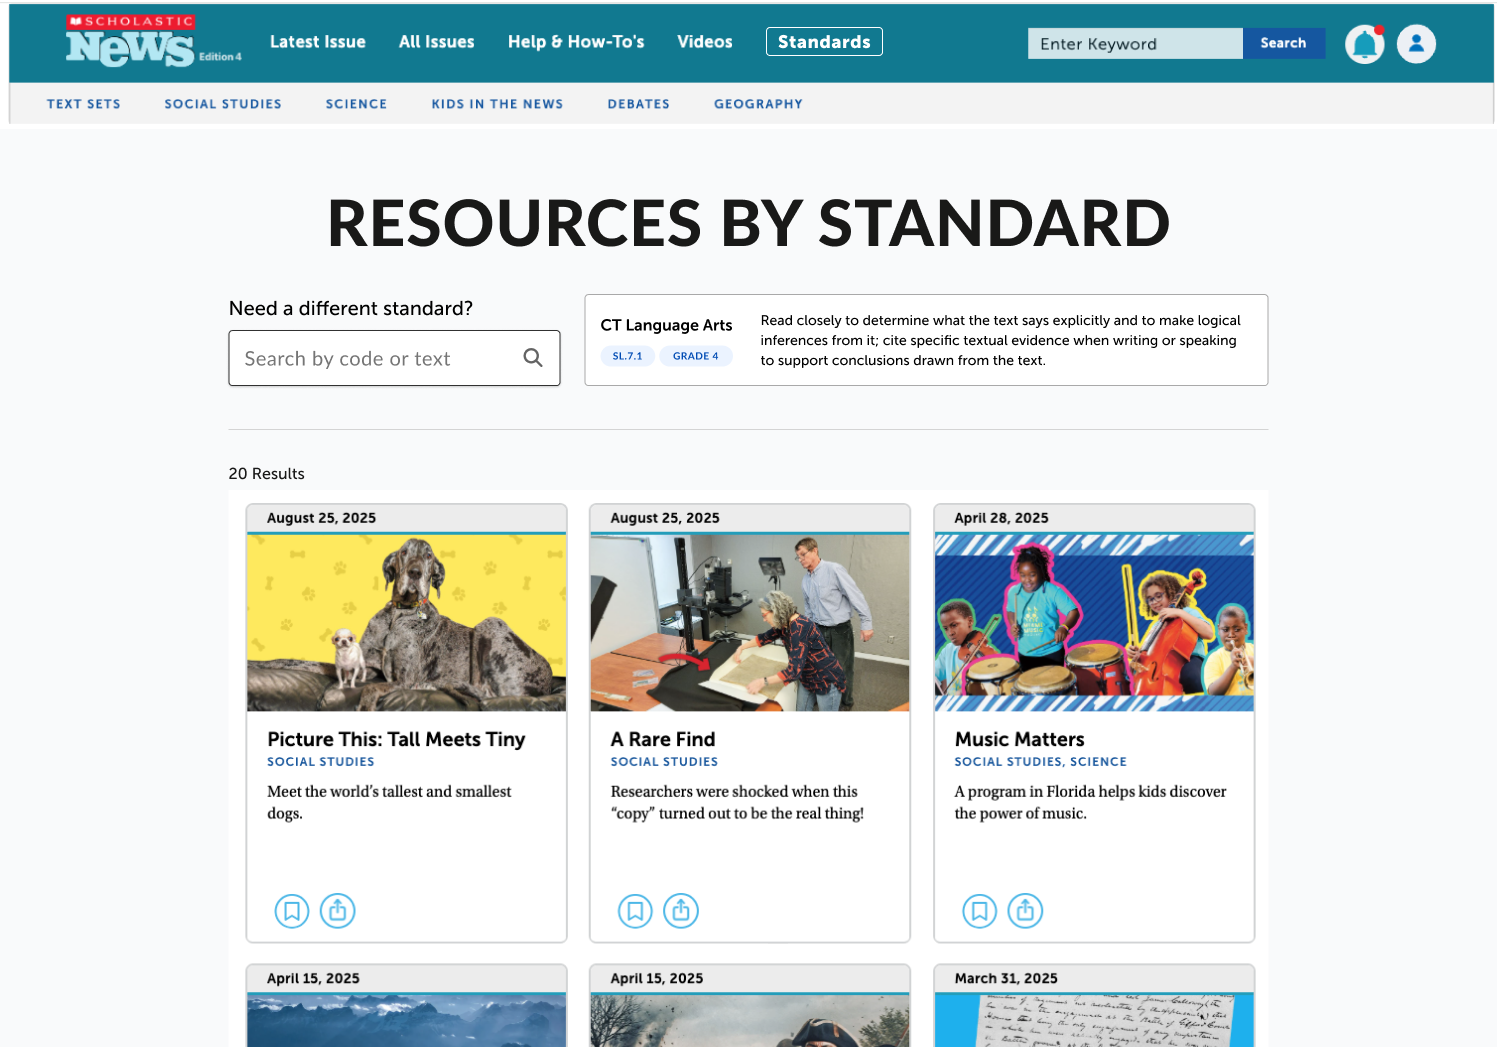Bookmark the A Rare Find article
The image size is (1497, 1047).
pos(635,911)
